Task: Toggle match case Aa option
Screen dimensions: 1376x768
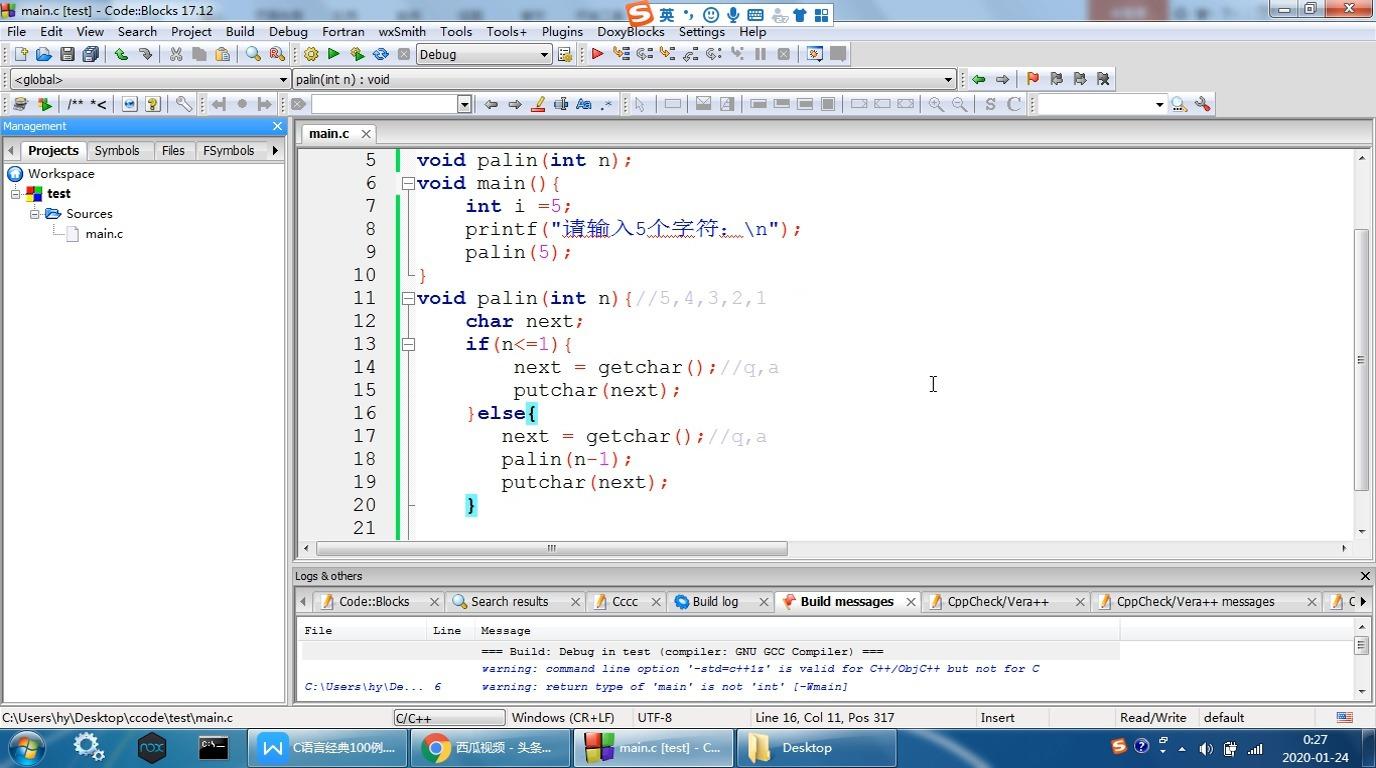Action: pyautogui.click(x=584, y=104)
